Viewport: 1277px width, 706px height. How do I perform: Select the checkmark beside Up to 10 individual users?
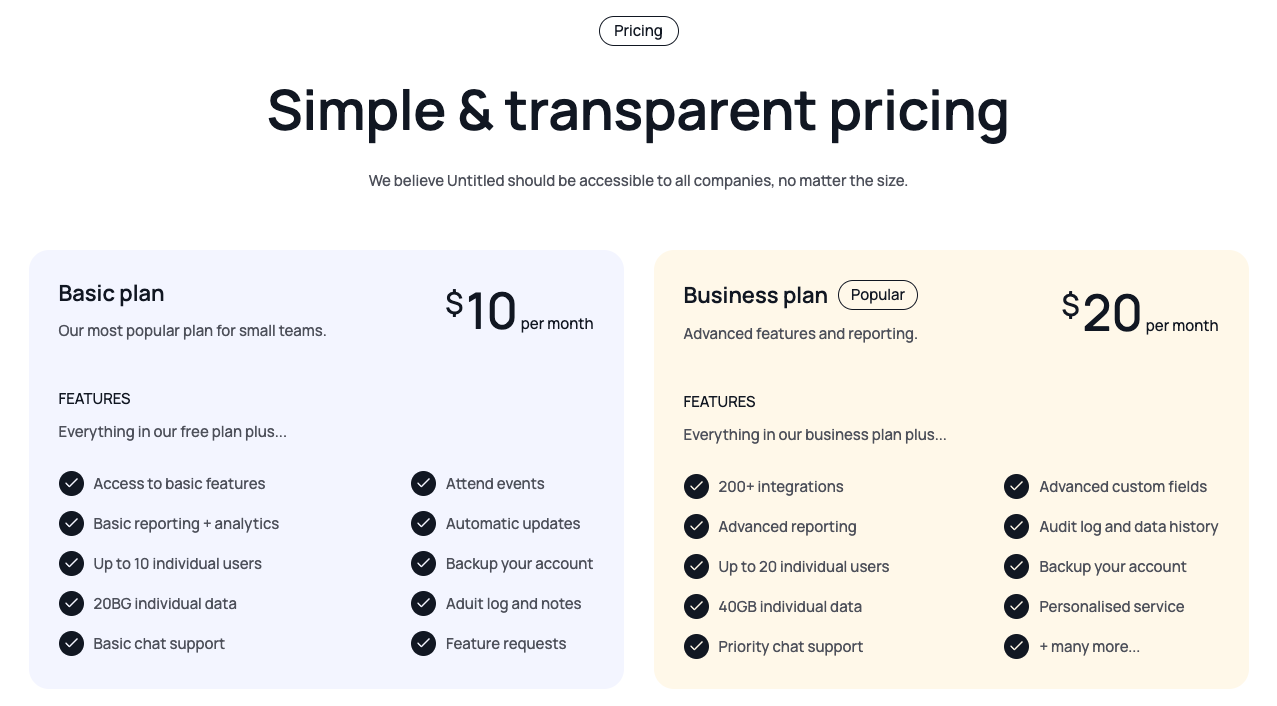[71, 563]
